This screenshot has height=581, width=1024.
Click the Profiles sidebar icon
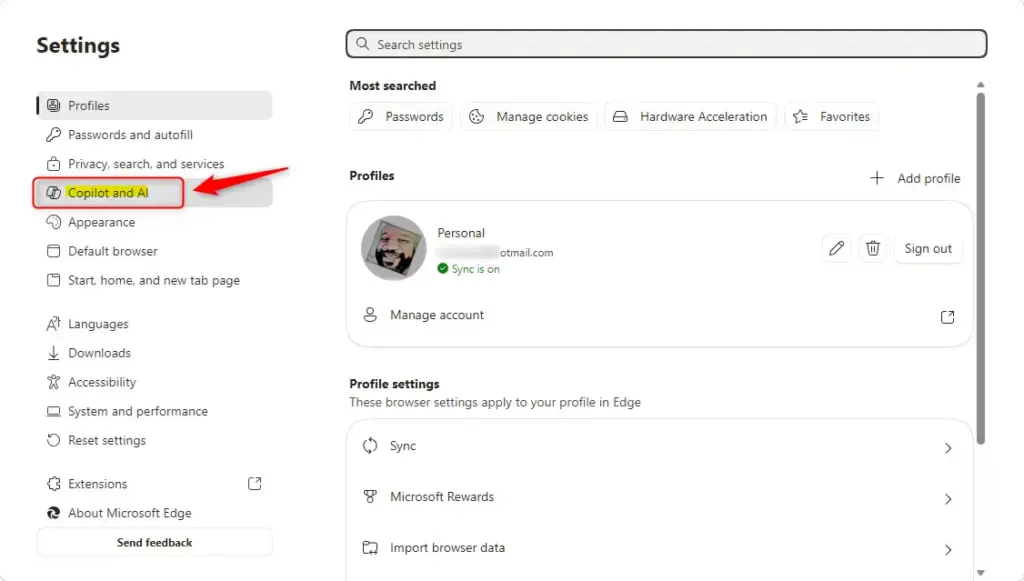tap(54, 105)
